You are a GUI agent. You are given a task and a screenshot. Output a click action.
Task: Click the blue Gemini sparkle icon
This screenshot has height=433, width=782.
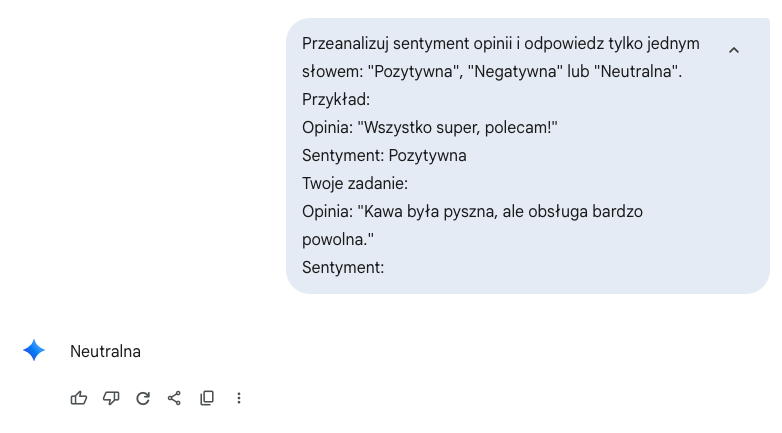(x=34, y=350)
